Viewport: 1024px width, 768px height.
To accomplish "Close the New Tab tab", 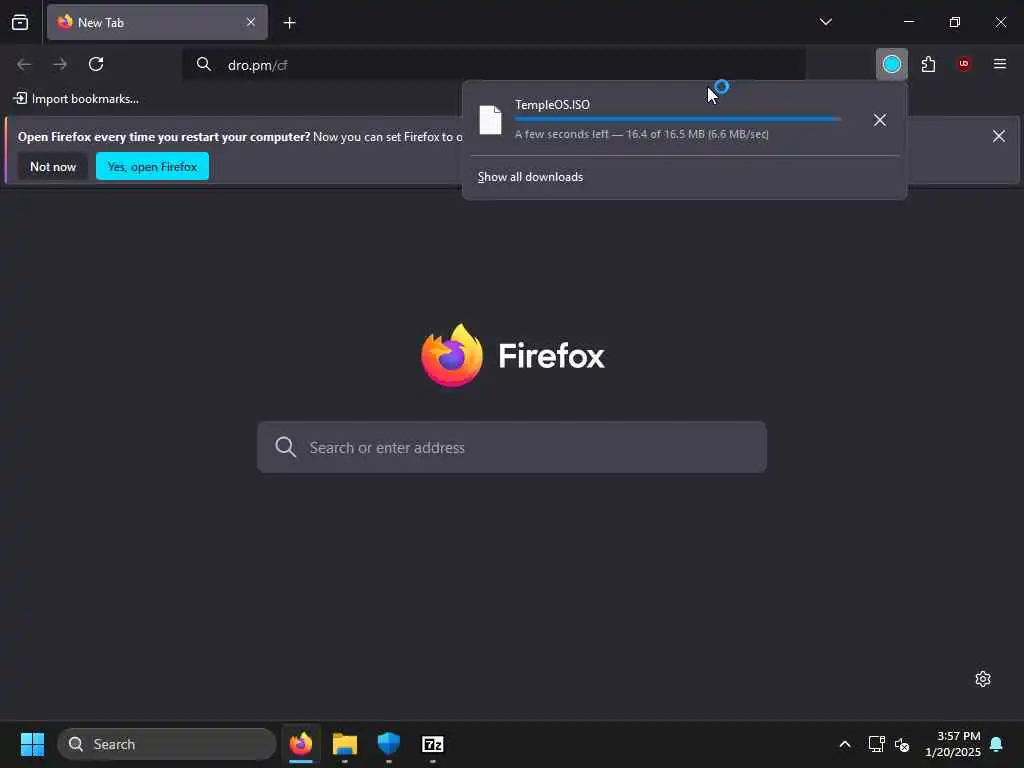I will point(251,22).
